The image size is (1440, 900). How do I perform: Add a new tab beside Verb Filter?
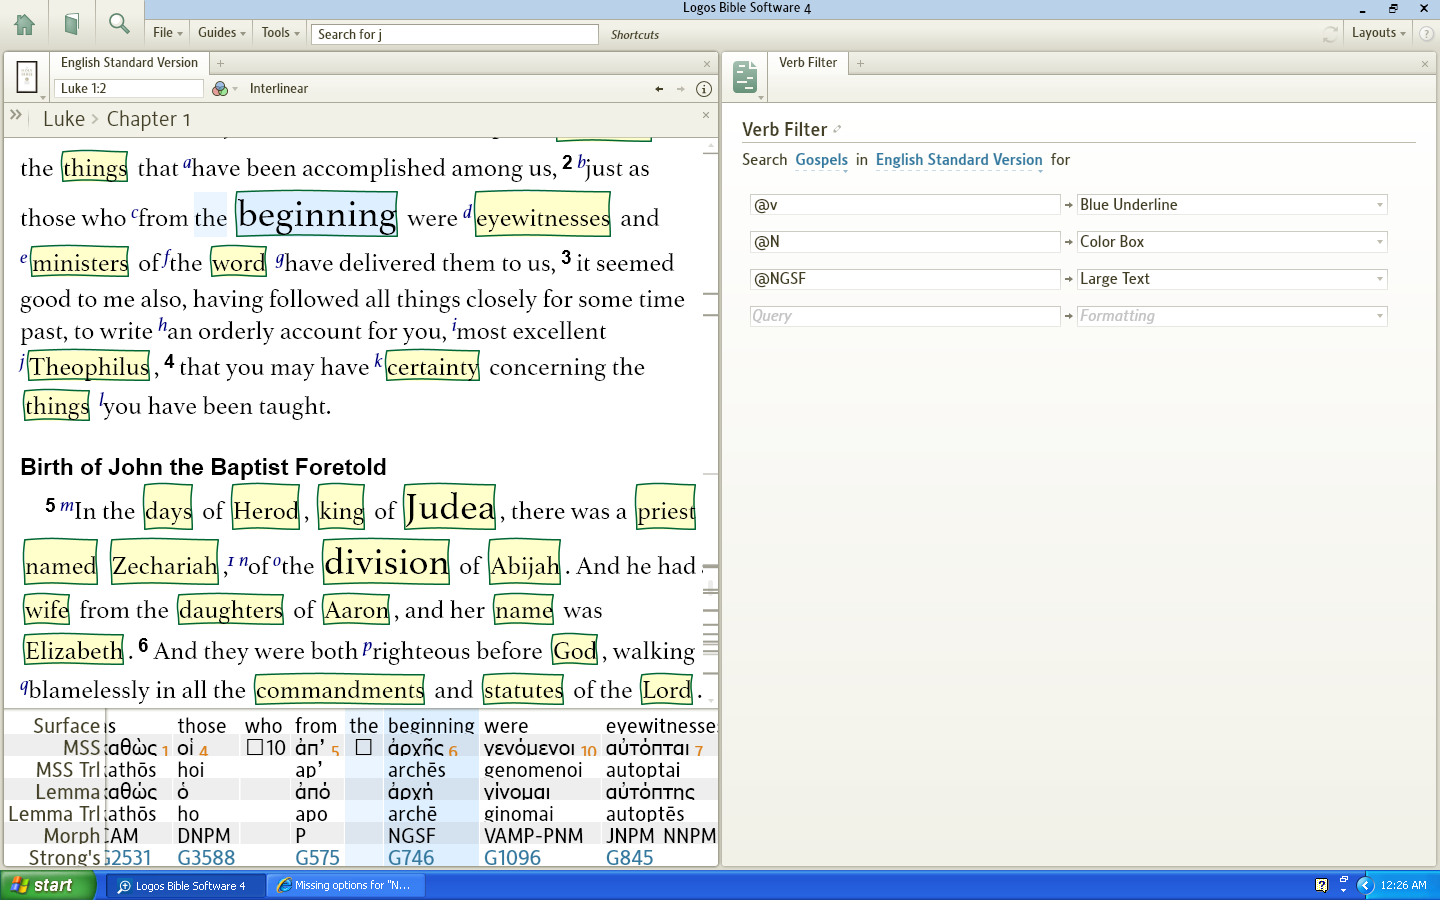coord(860,63)
